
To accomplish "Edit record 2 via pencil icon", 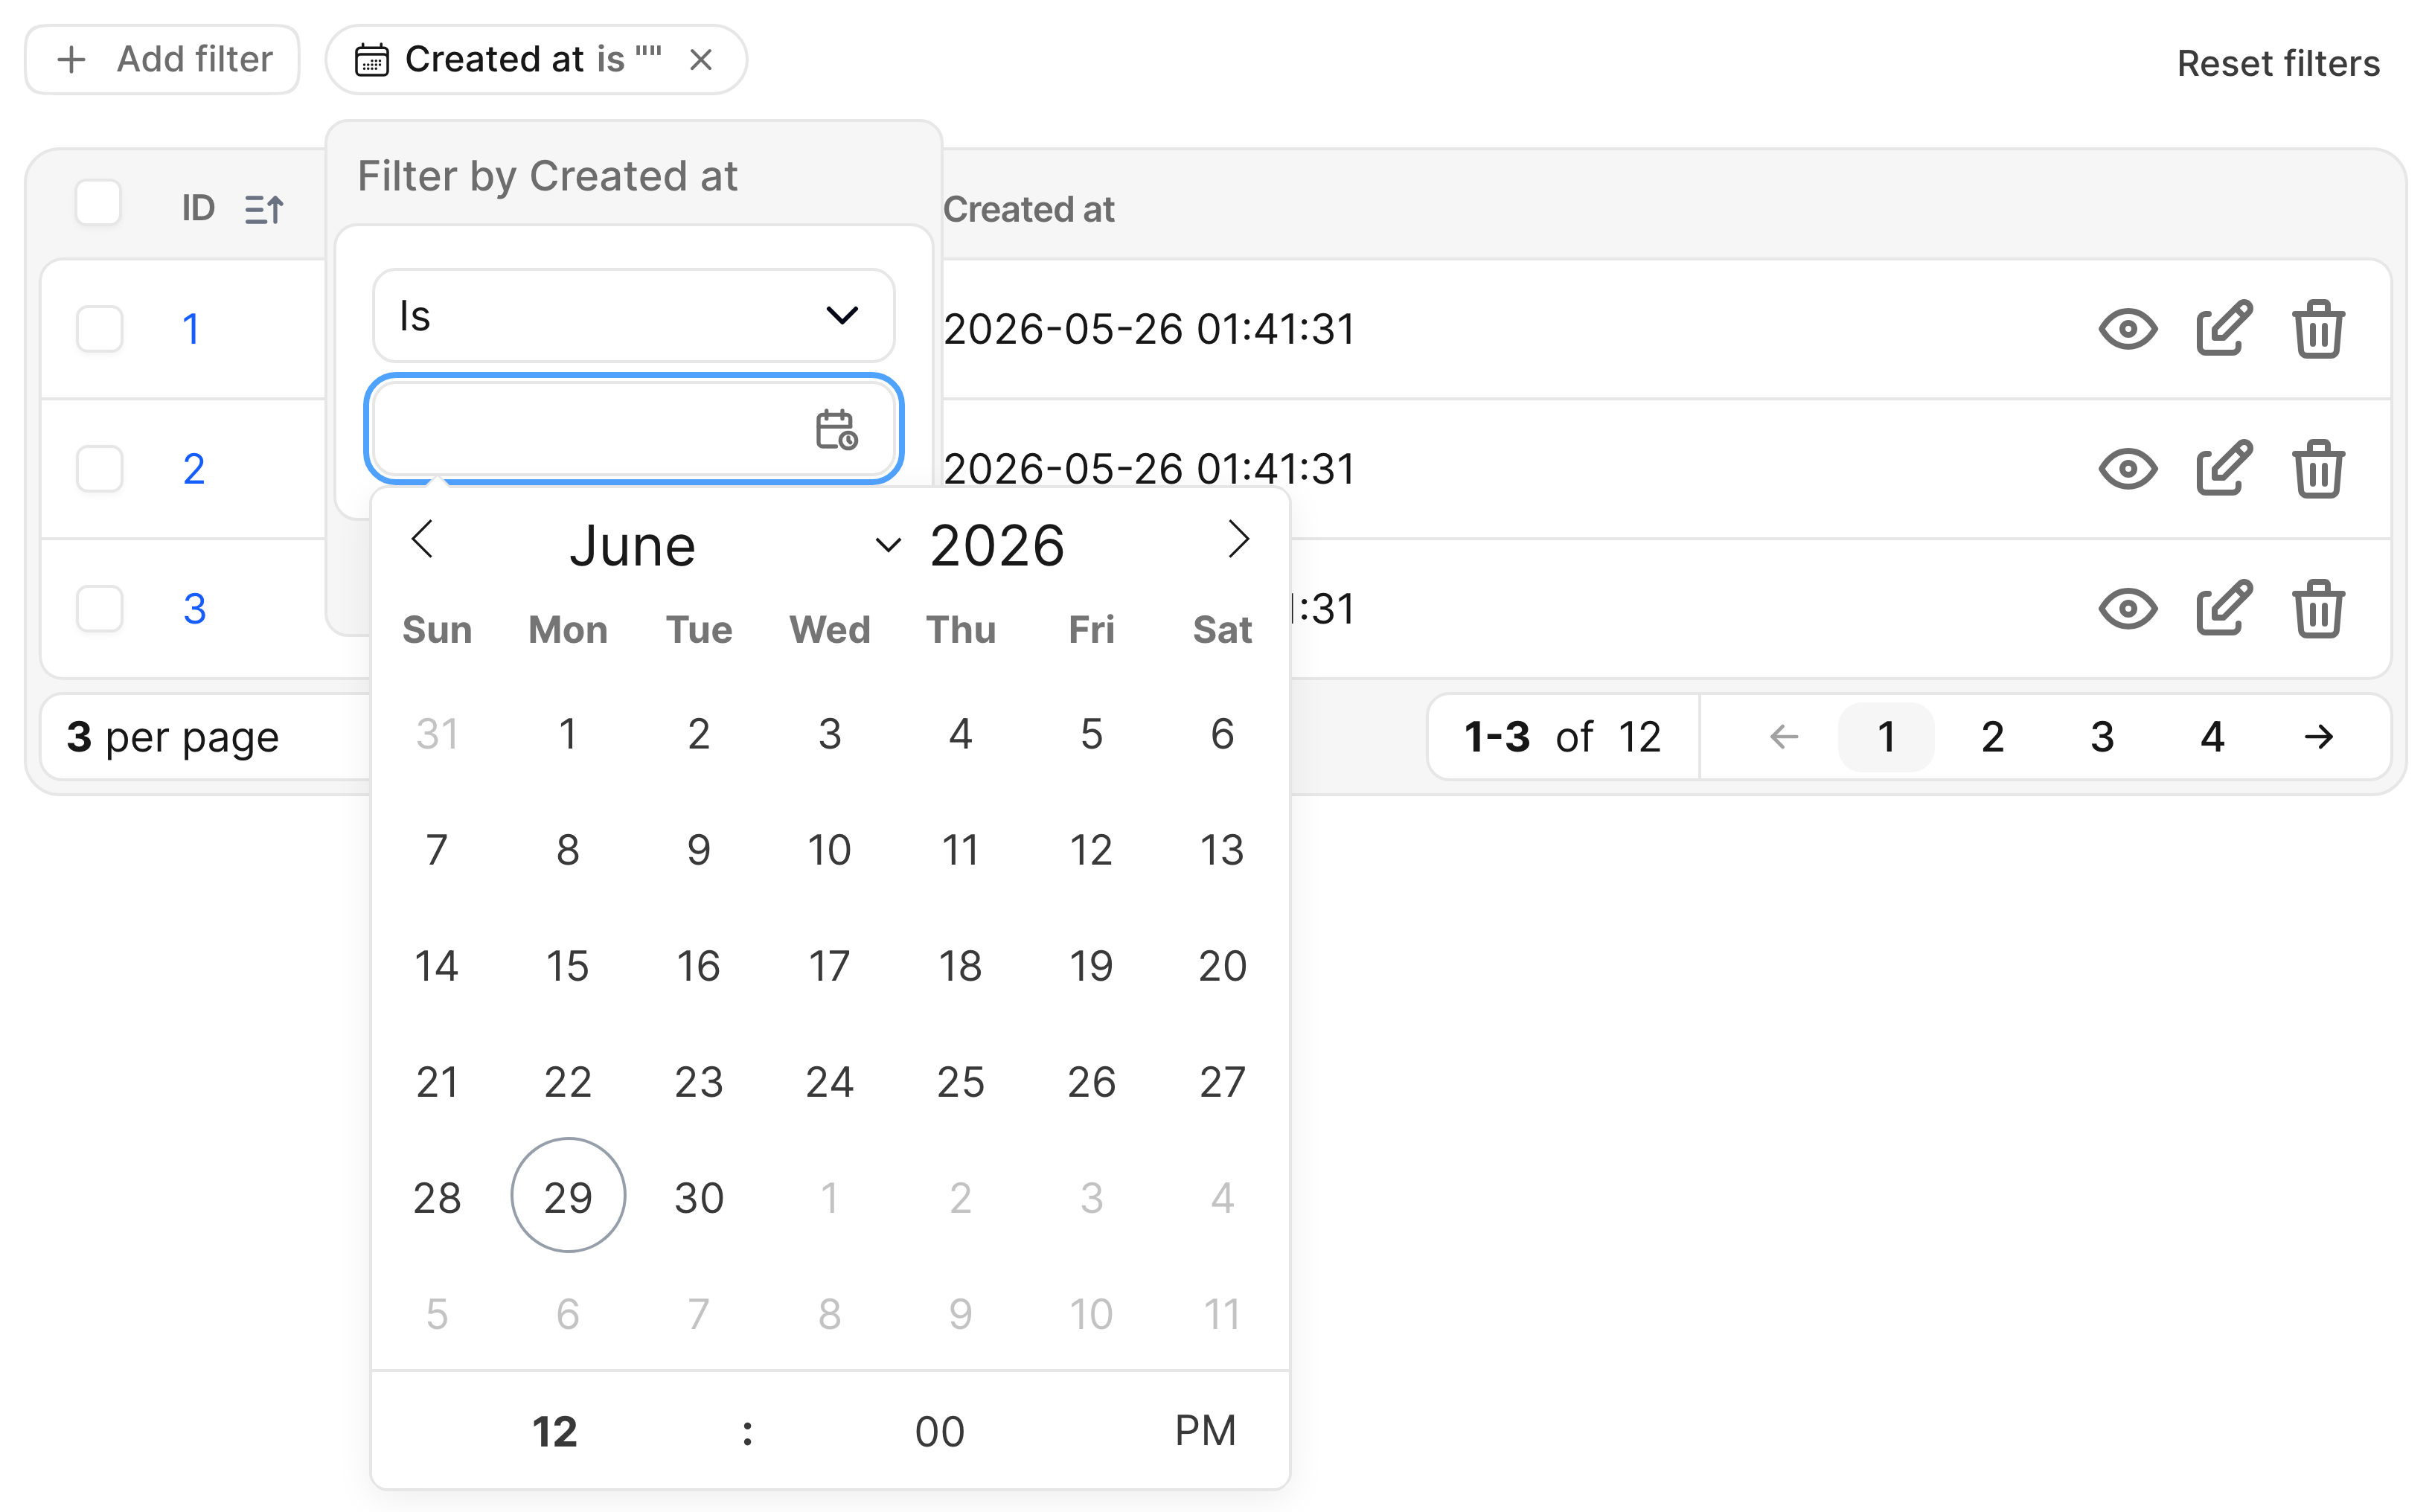I will pyautogui.click(x=2224, y=468).
